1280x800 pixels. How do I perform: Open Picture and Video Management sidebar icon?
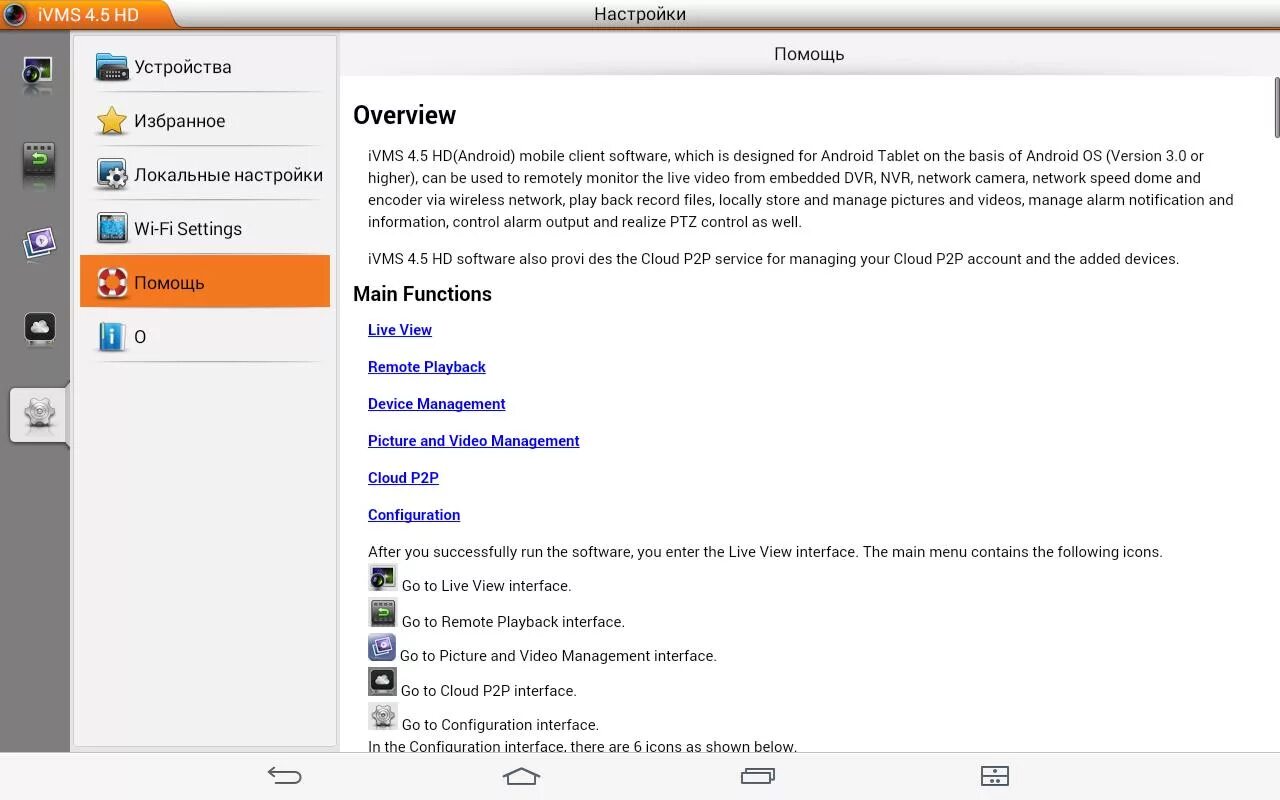click(x=38, y=243)
